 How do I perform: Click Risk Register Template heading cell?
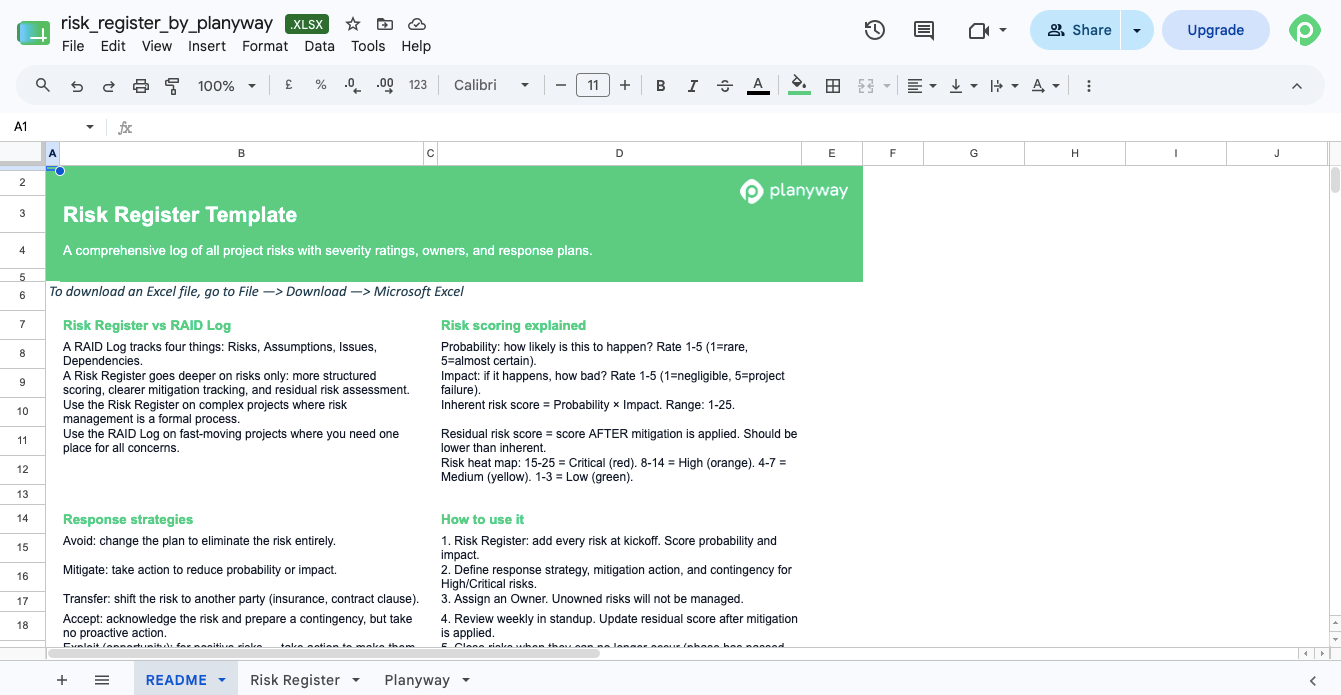click(180, 214)
